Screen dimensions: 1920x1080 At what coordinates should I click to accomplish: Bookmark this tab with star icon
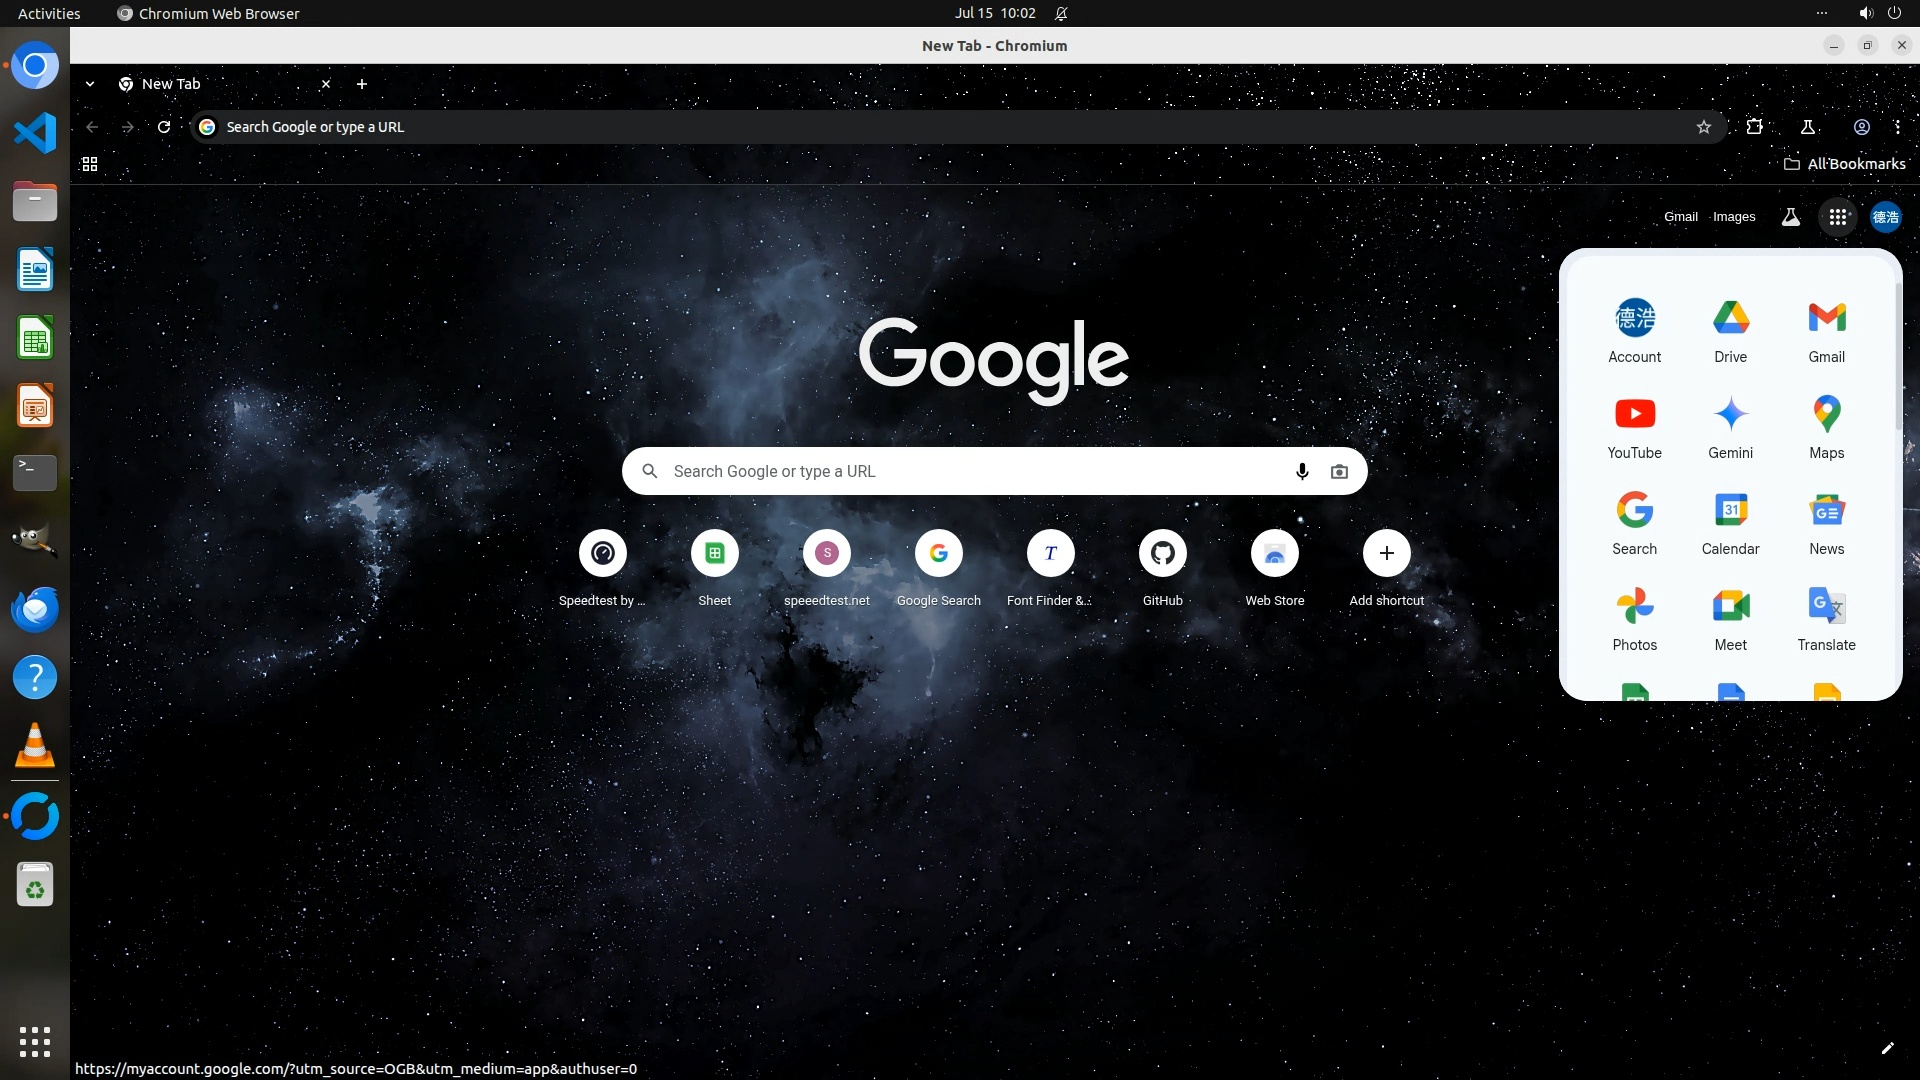(1703, 127)
